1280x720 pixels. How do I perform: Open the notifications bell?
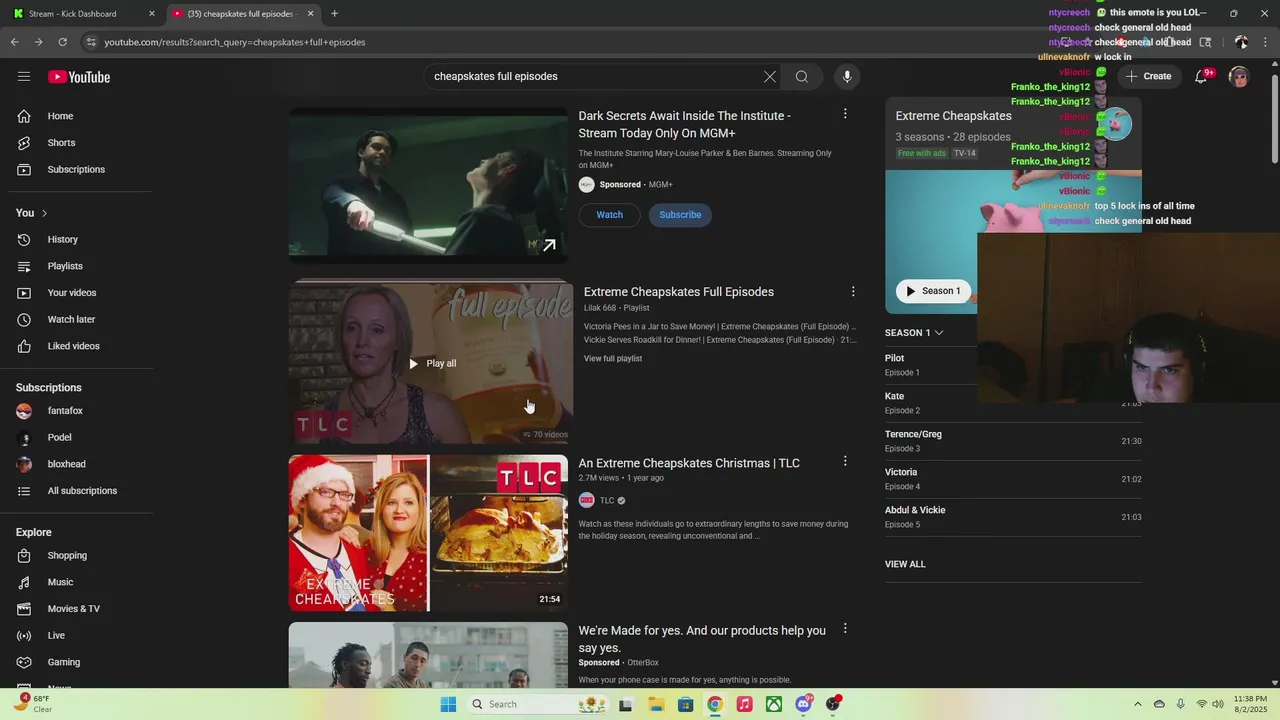(1202, 76)
